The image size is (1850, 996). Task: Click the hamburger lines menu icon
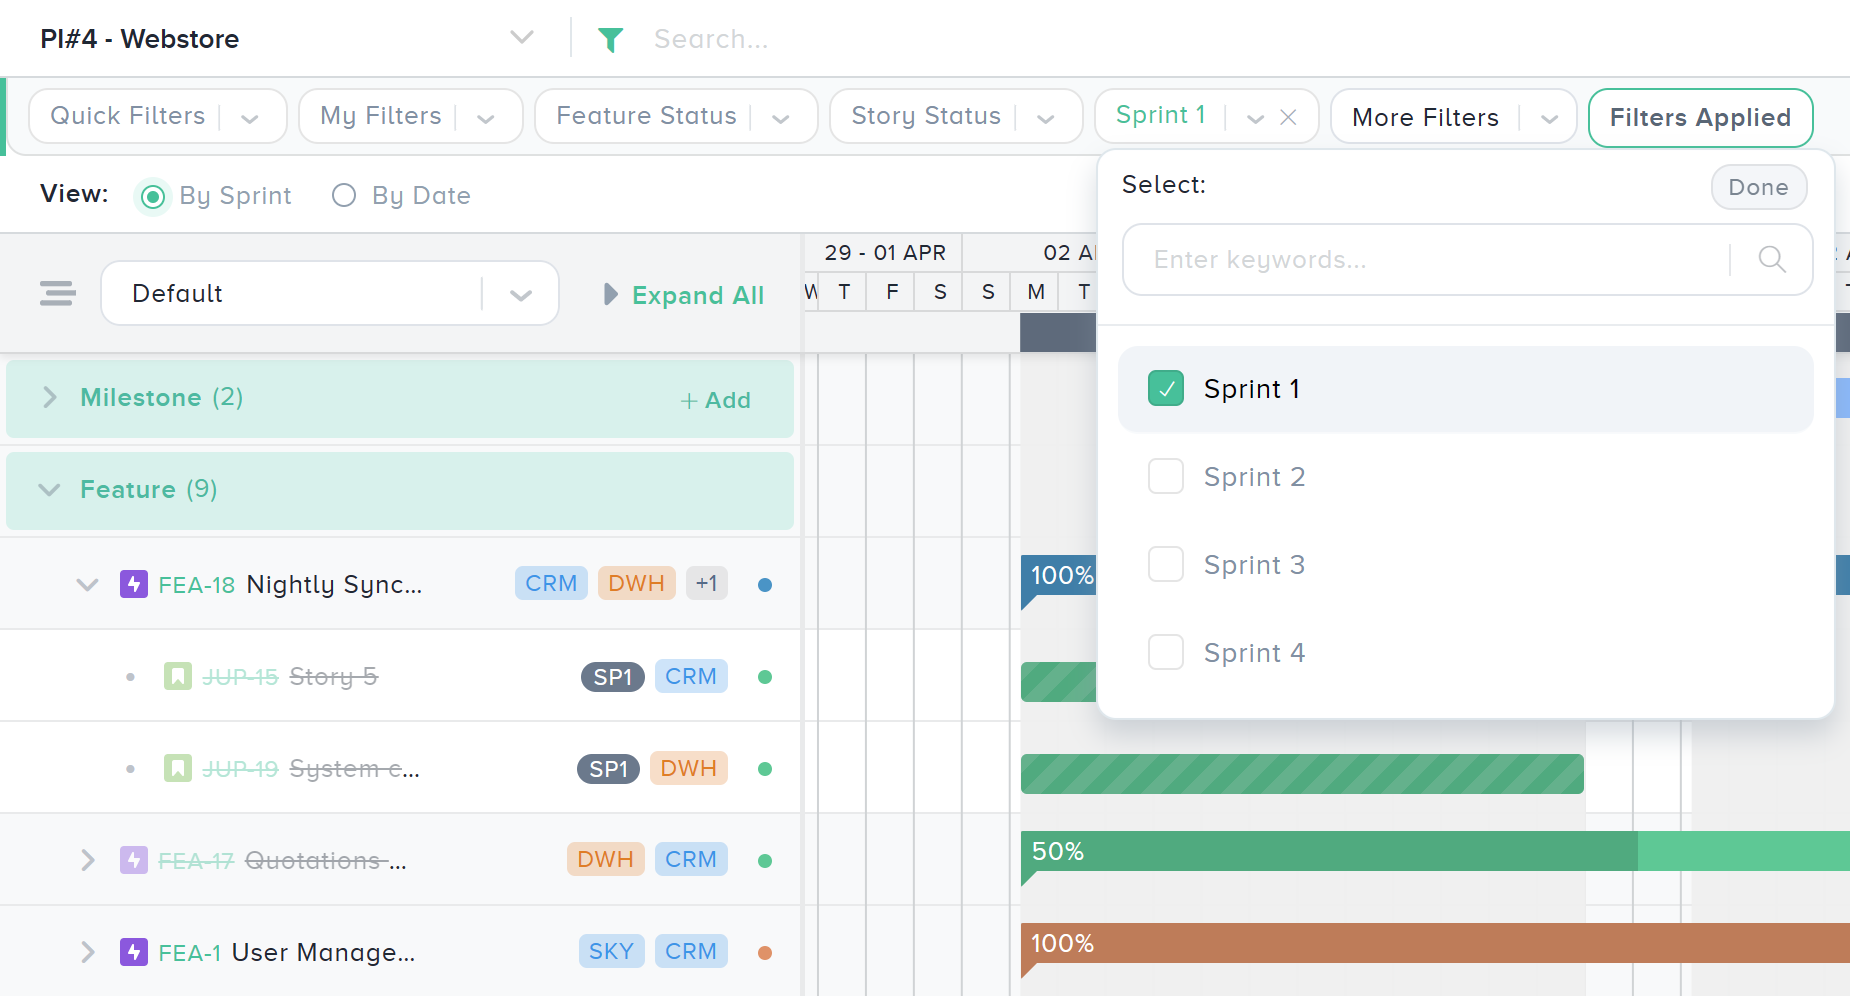57,293
